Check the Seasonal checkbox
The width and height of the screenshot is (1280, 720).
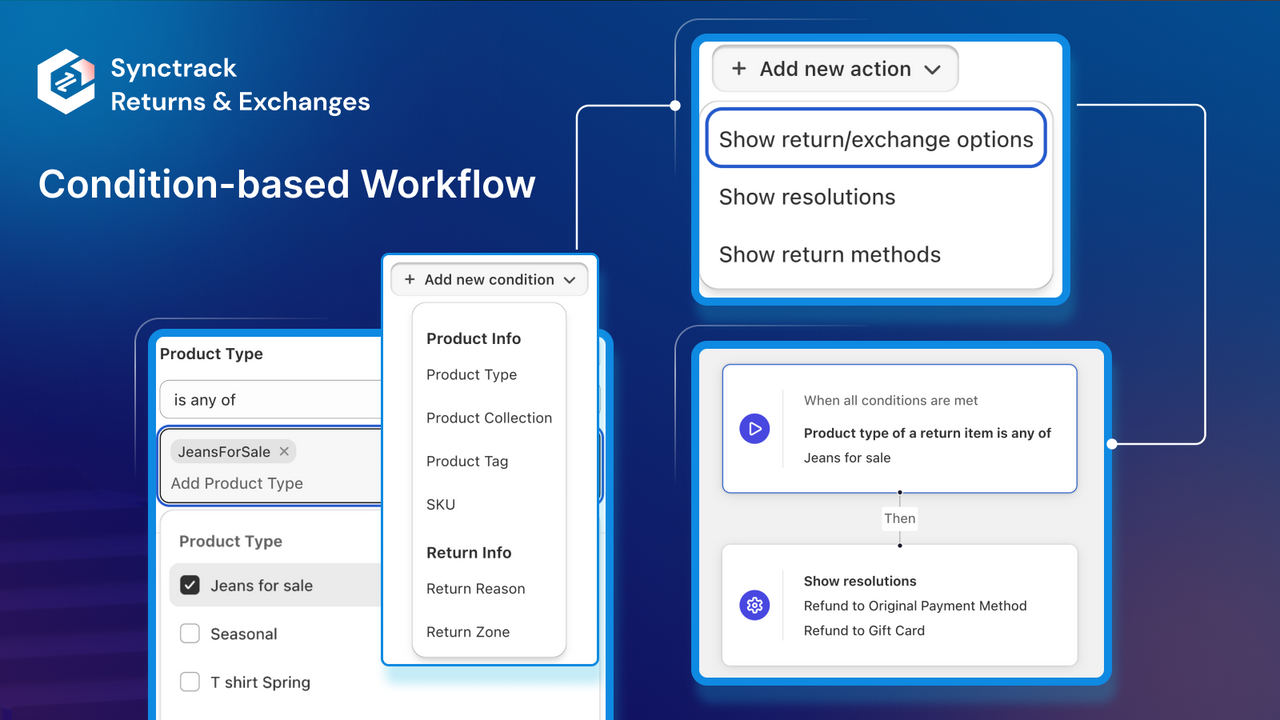pyautogui.click(x=190, y=634)
